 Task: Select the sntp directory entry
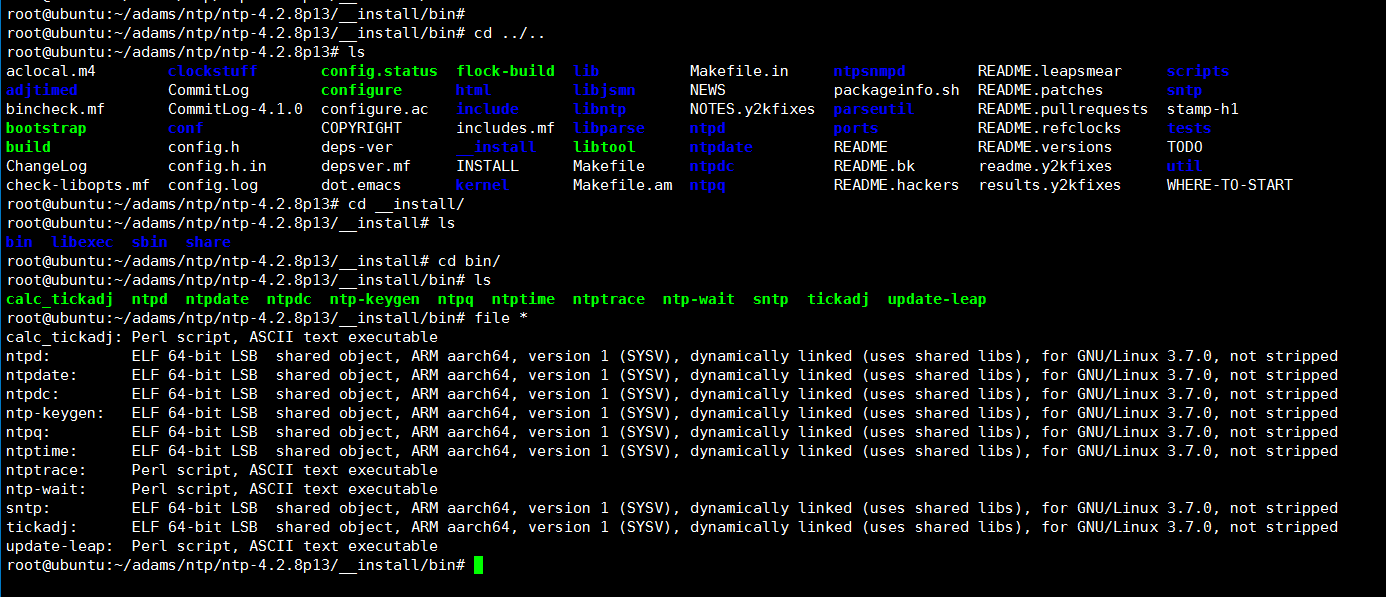[1184, 89]
